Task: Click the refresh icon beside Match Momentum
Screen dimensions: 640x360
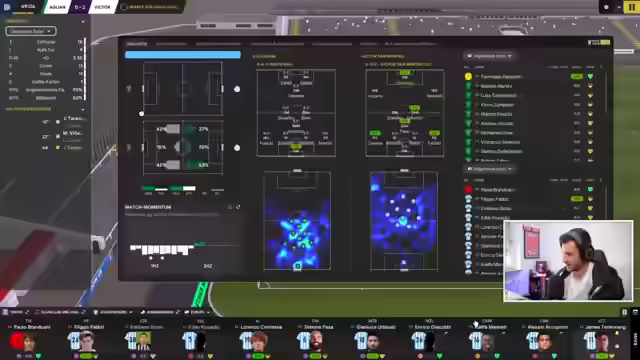Action: click(238, 207)
